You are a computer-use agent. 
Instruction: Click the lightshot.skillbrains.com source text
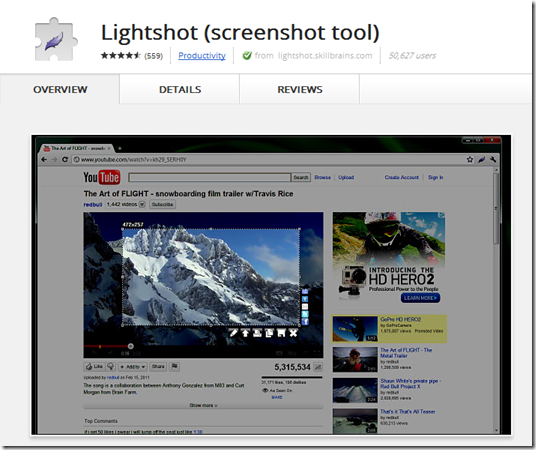(325, 55)
